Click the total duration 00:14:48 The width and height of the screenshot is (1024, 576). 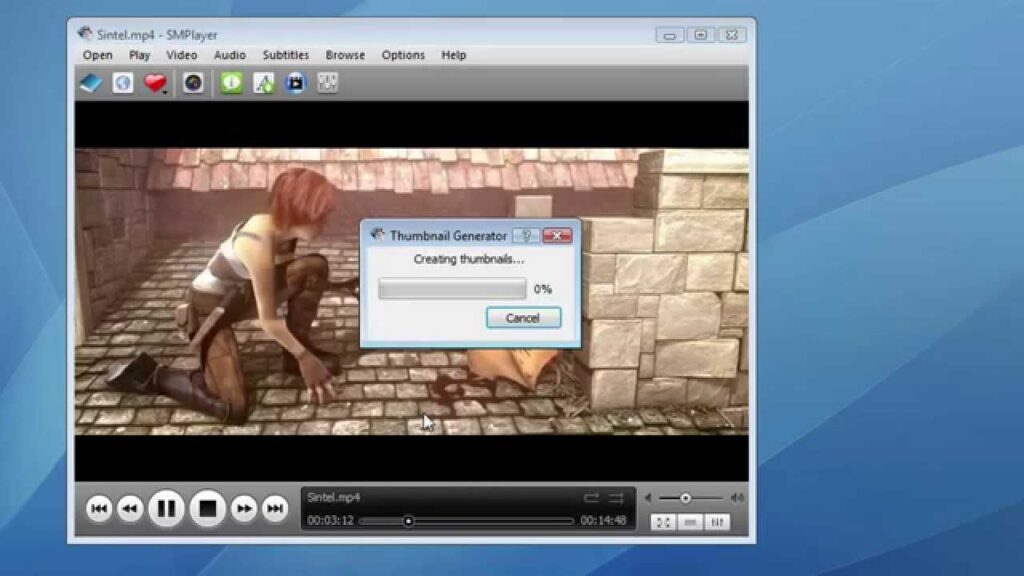click(603, 520)
